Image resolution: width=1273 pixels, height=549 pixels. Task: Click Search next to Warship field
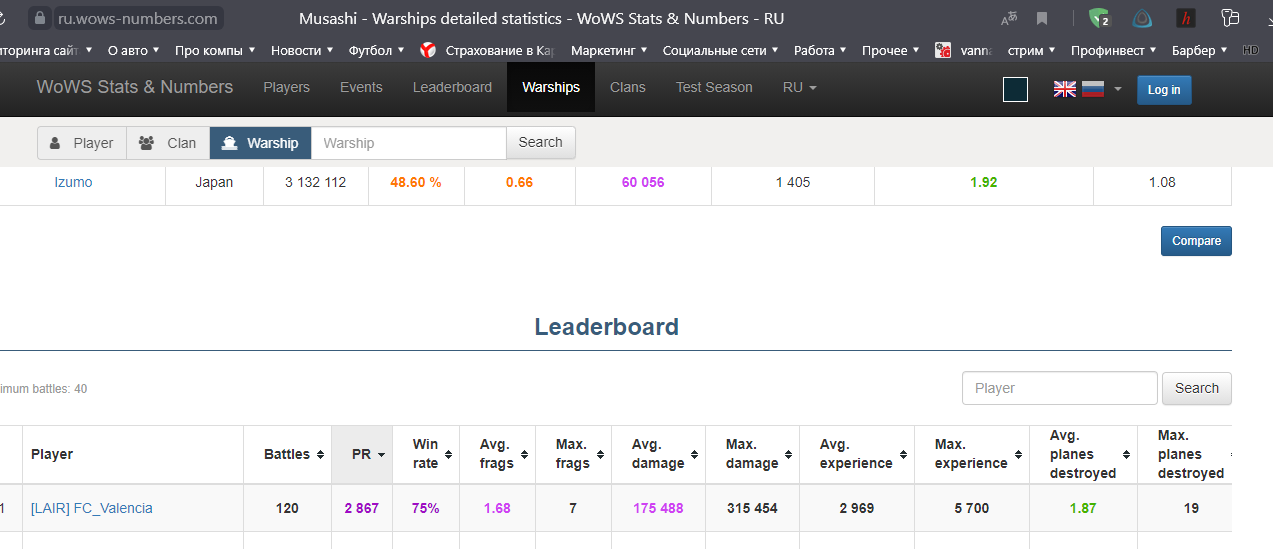[541, 143]
